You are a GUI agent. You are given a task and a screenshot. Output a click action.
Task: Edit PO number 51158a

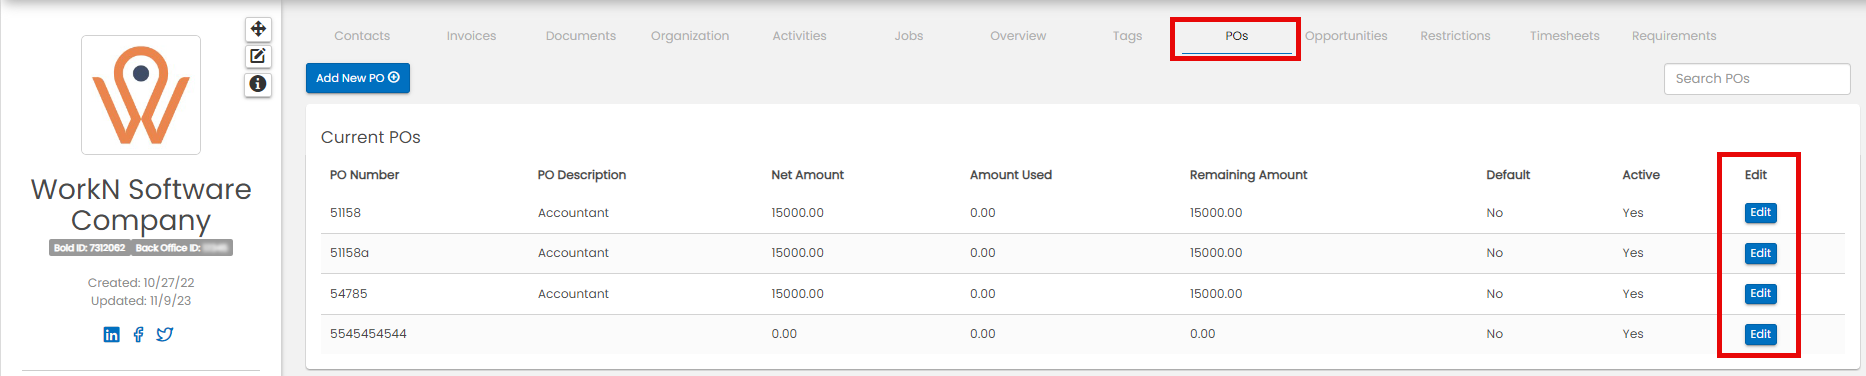(x=1760, y=253)
